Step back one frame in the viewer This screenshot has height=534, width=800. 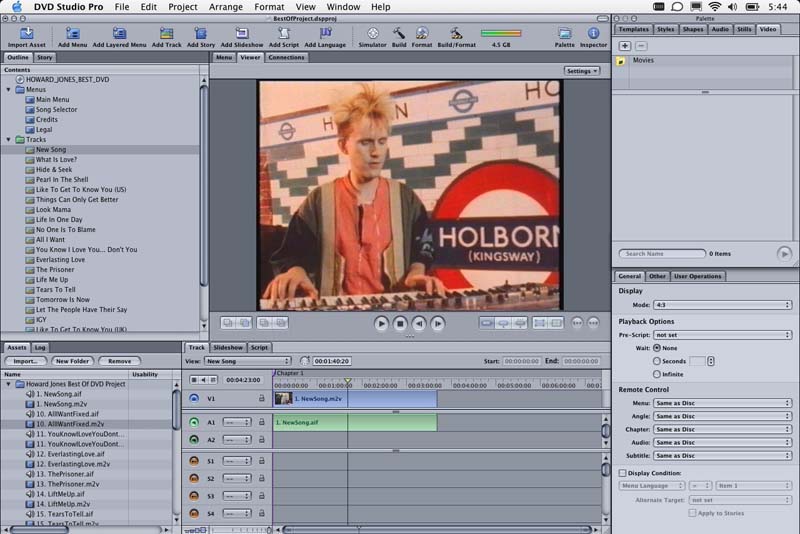coord(419,323)
